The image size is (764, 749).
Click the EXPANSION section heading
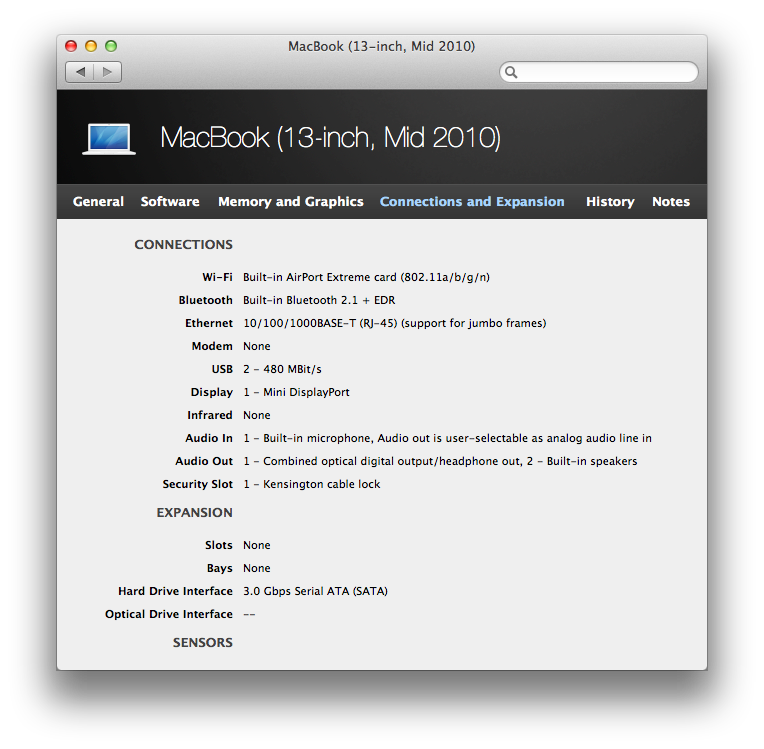[x=194, y=513]
